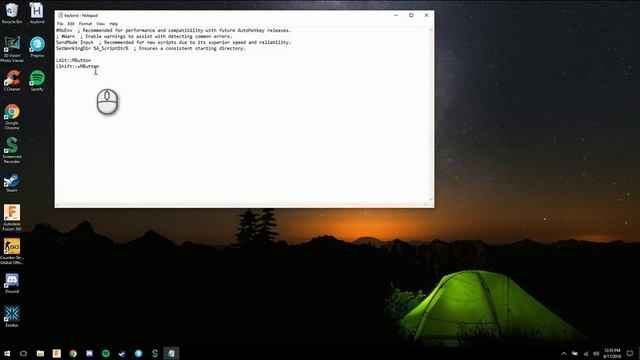
Task: Click the Notepad horizontal scrollbar
Action: 242,204
